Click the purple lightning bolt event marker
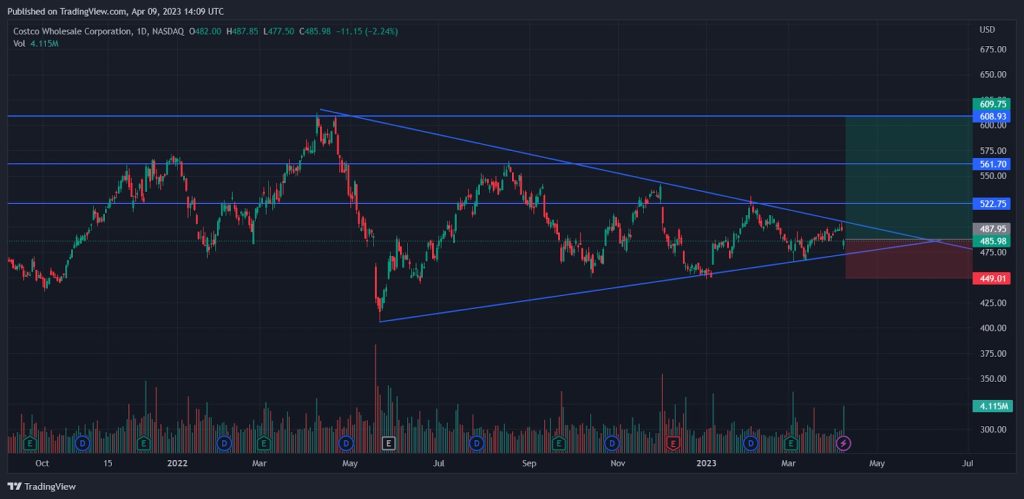 [844, 443]
